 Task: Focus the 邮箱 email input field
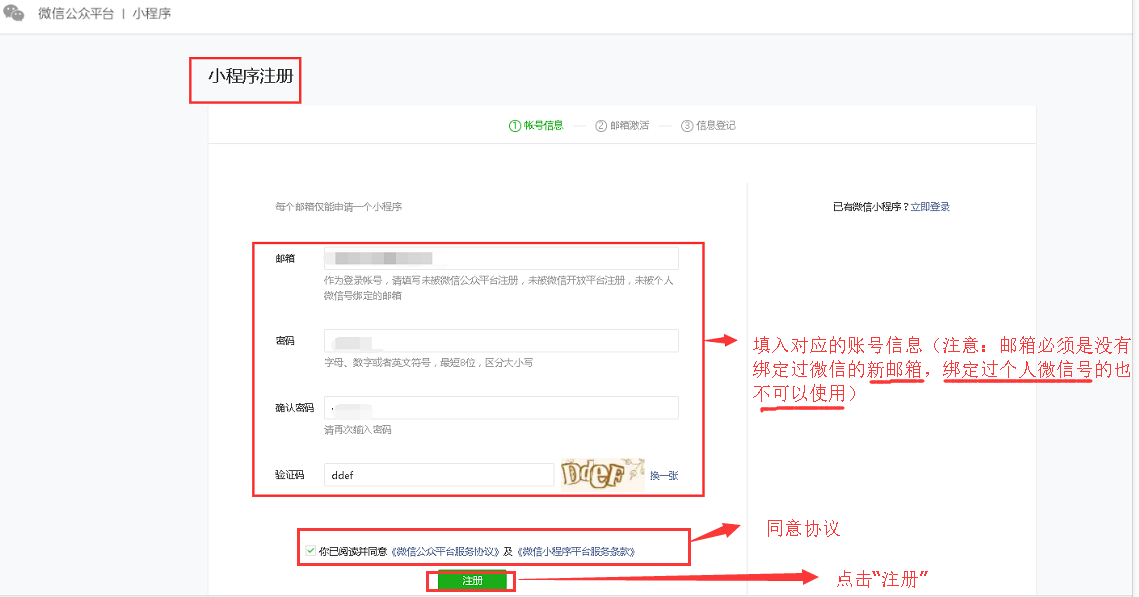(x=501, y=258)
